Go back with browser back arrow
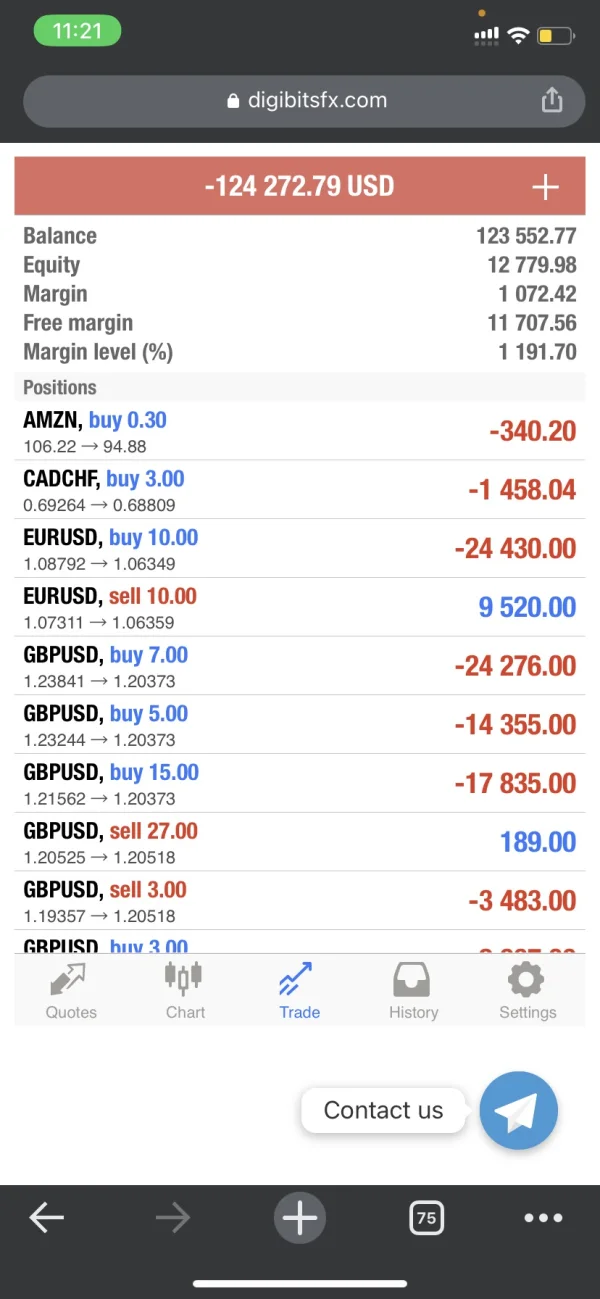 (47, 1217)
